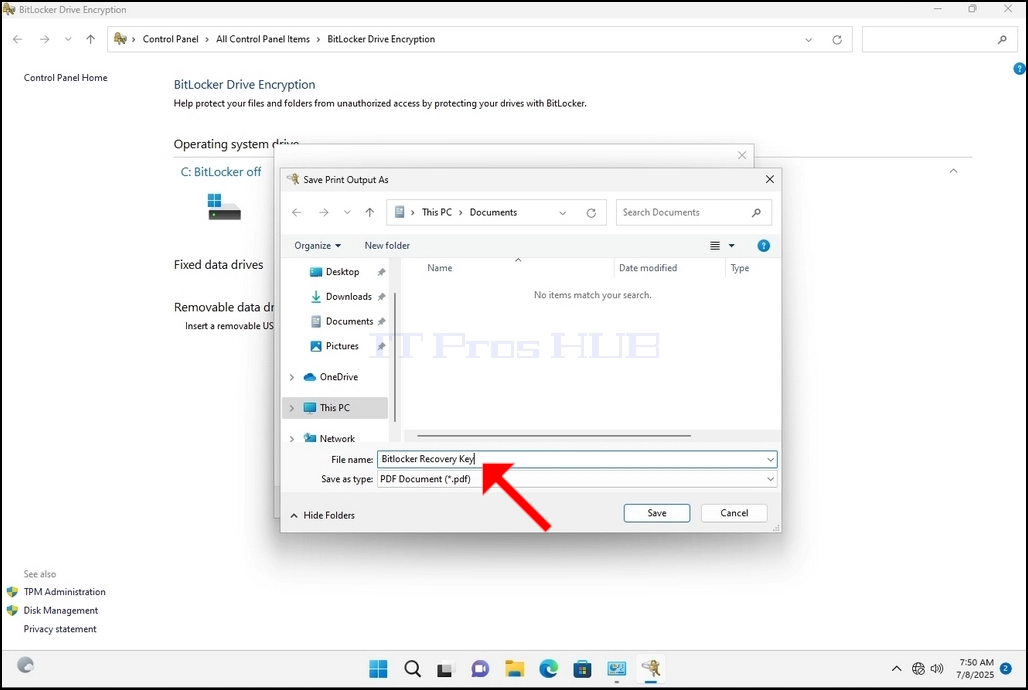Screen dimensions: 1028x690
Task: Open Control Panel help icon
Action: (x=1019, y=68)
